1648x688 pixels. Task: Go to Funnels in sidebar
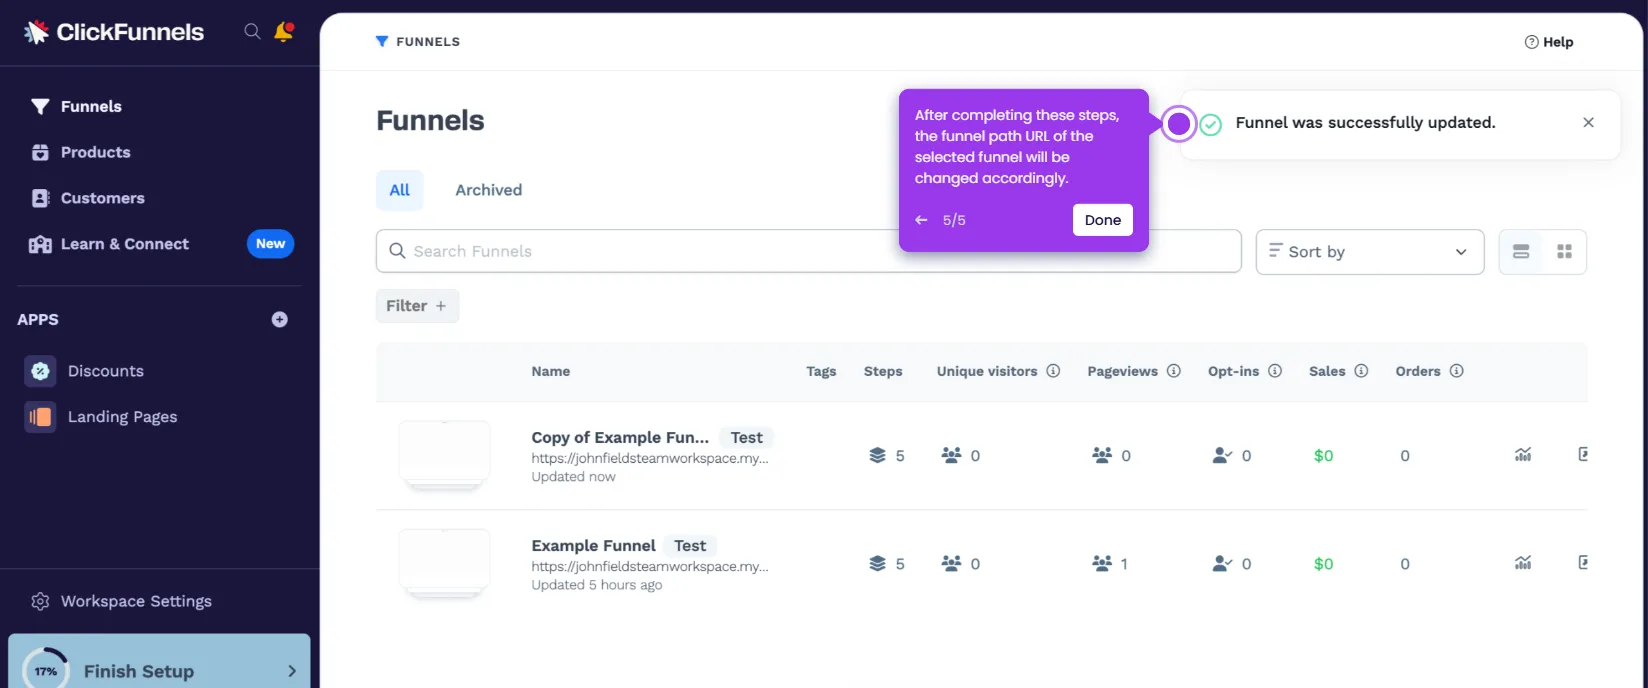(91, 107)
